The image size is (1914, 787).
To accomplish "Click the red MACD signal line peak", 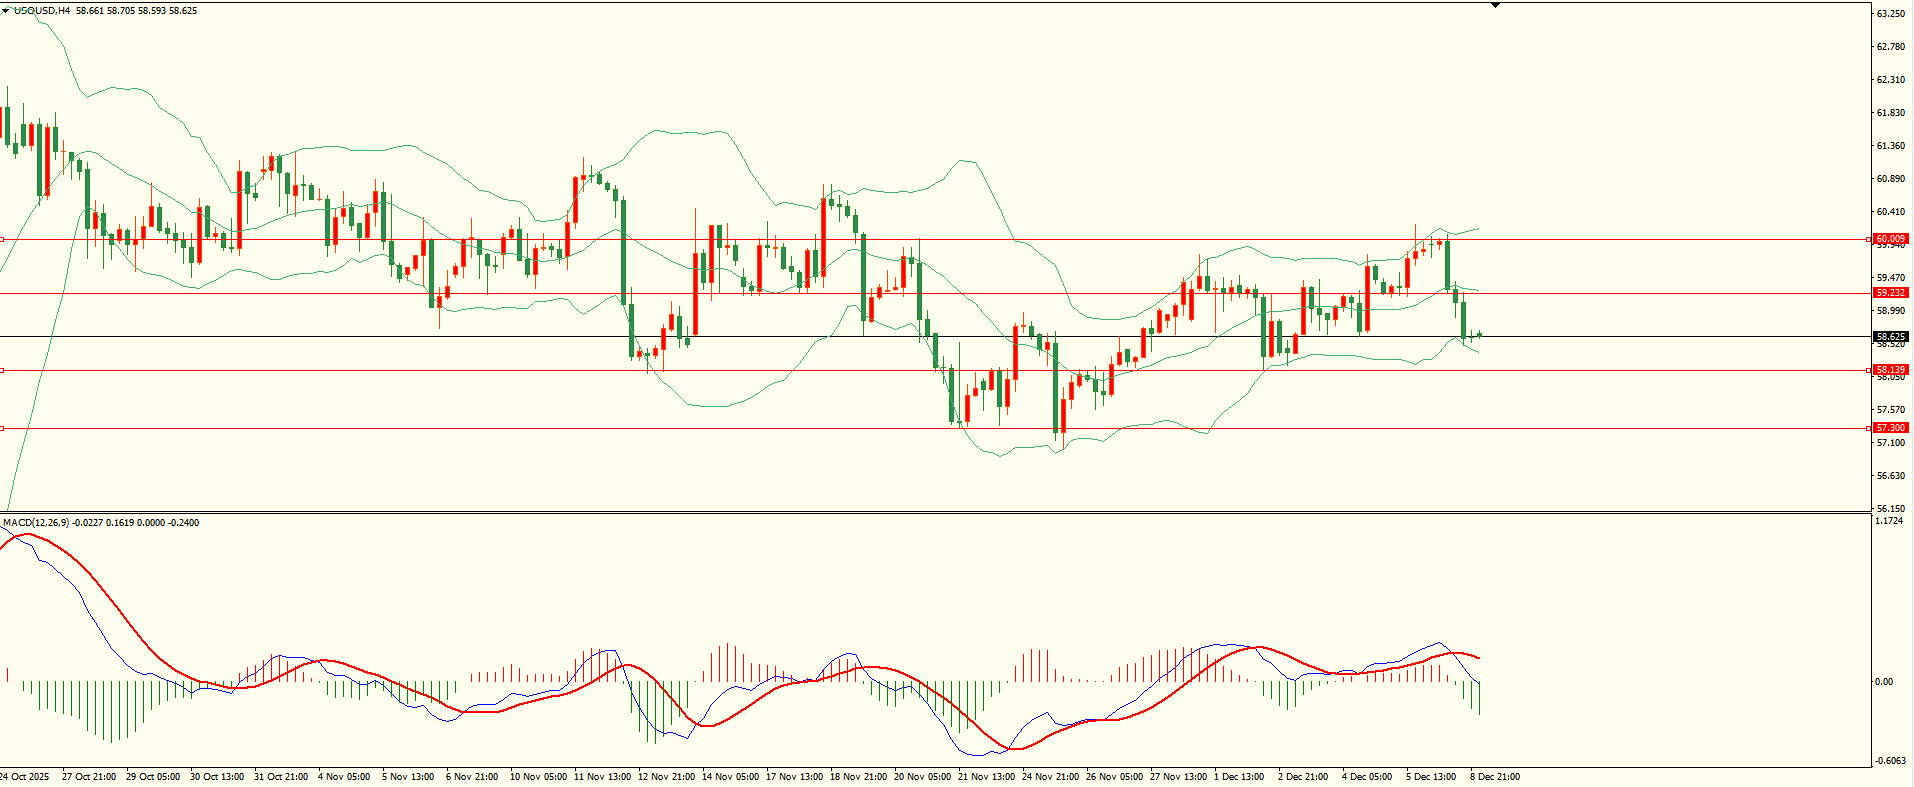I will pos(26,534).
